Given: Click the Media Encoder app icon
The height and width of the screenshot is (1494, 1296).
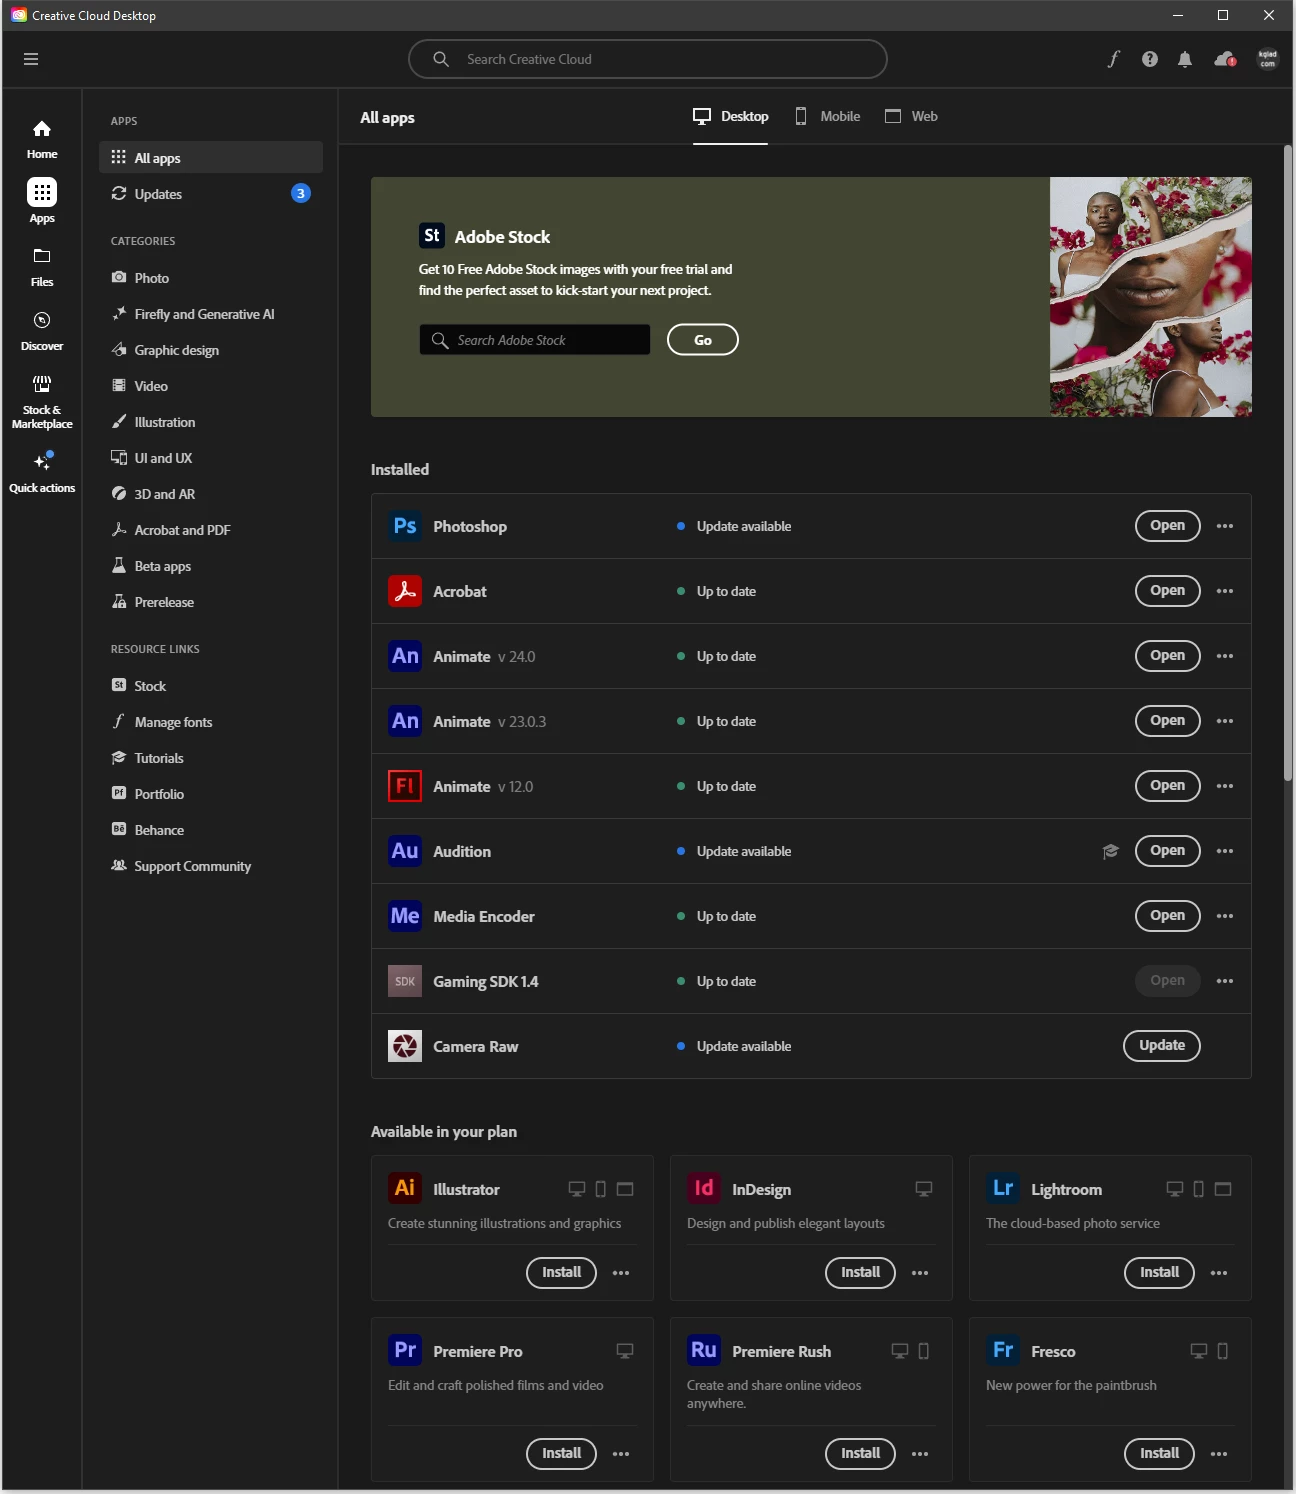Looking at the screenshot, I should coord(405,916).
